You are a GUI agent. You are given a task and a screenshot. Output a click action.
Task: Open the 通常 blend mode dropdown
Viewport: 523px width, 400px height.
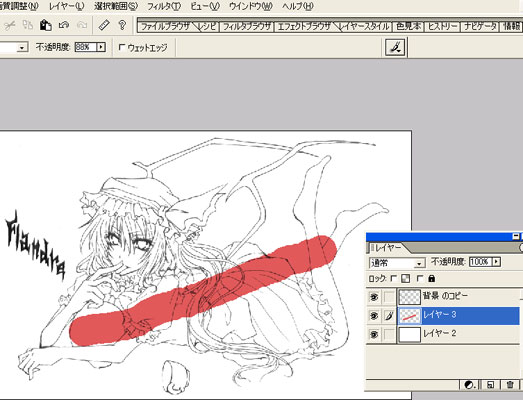[x=419, y=263]
